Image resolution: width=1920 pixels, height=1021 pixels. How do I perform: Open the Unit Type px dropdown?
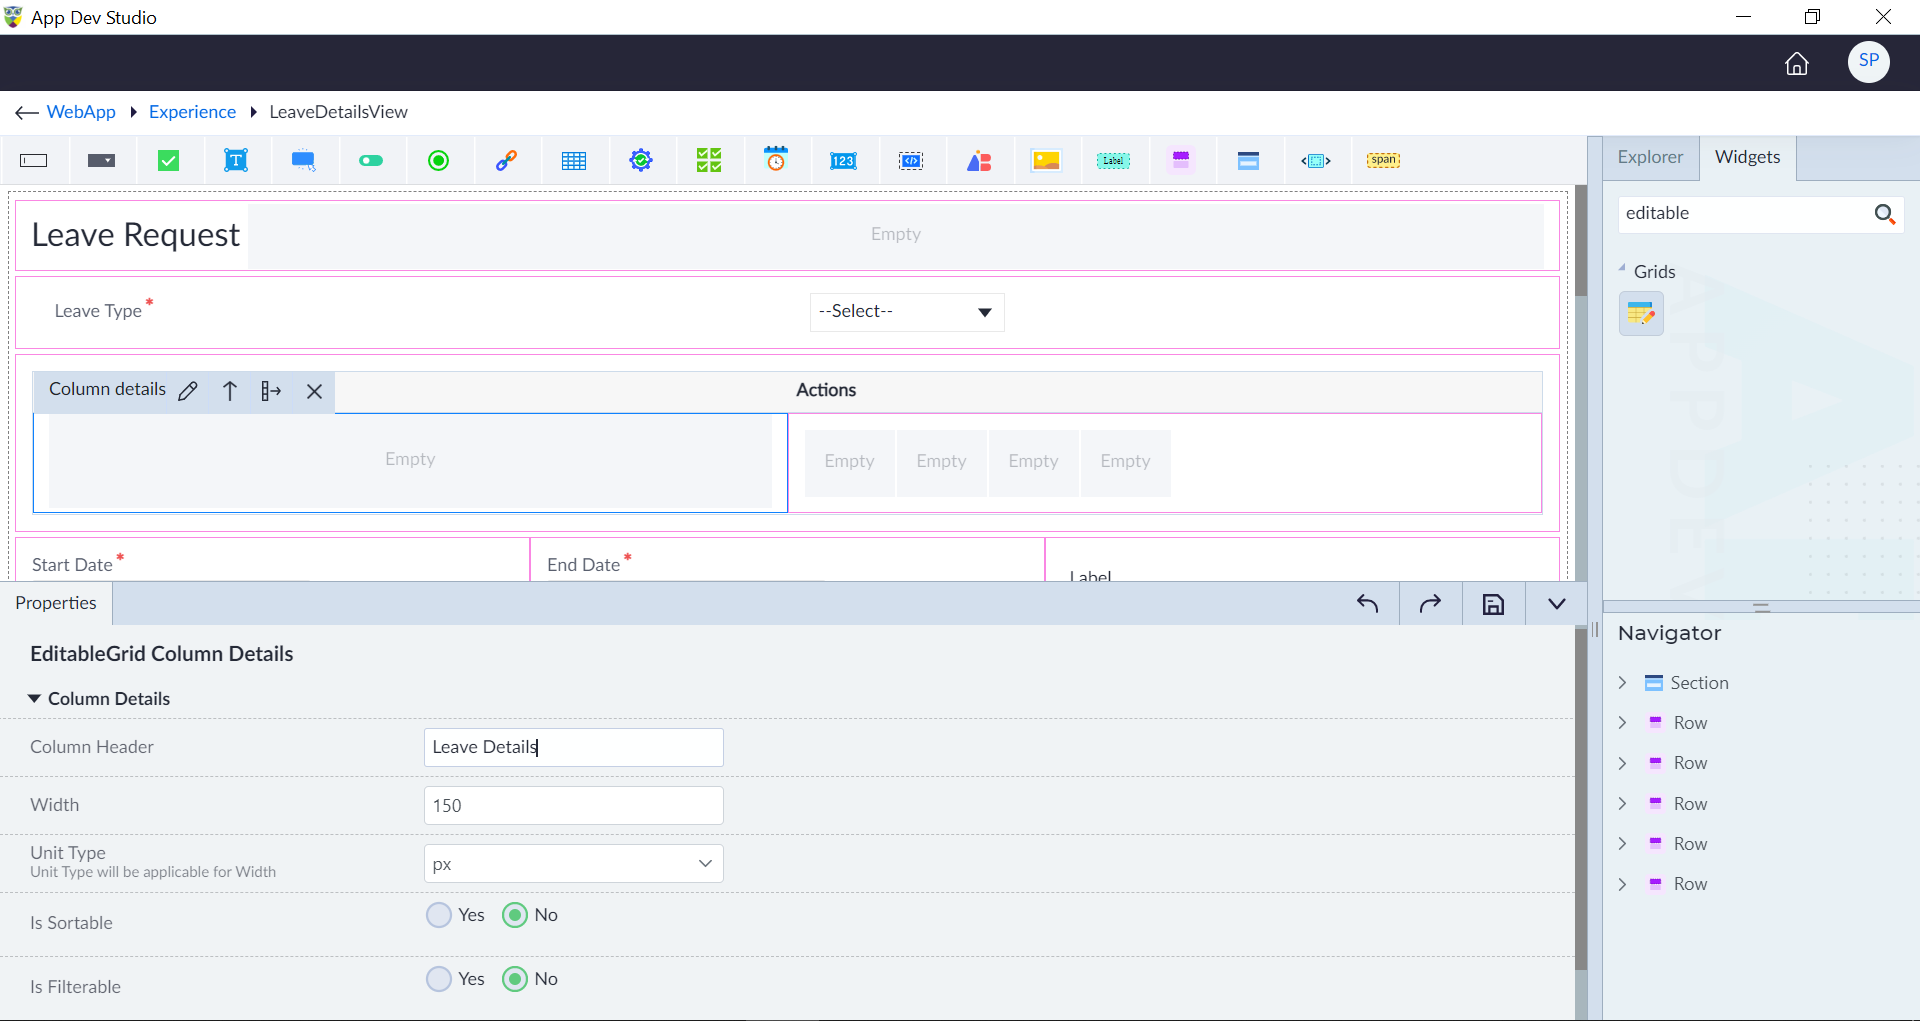pos(573,864)
